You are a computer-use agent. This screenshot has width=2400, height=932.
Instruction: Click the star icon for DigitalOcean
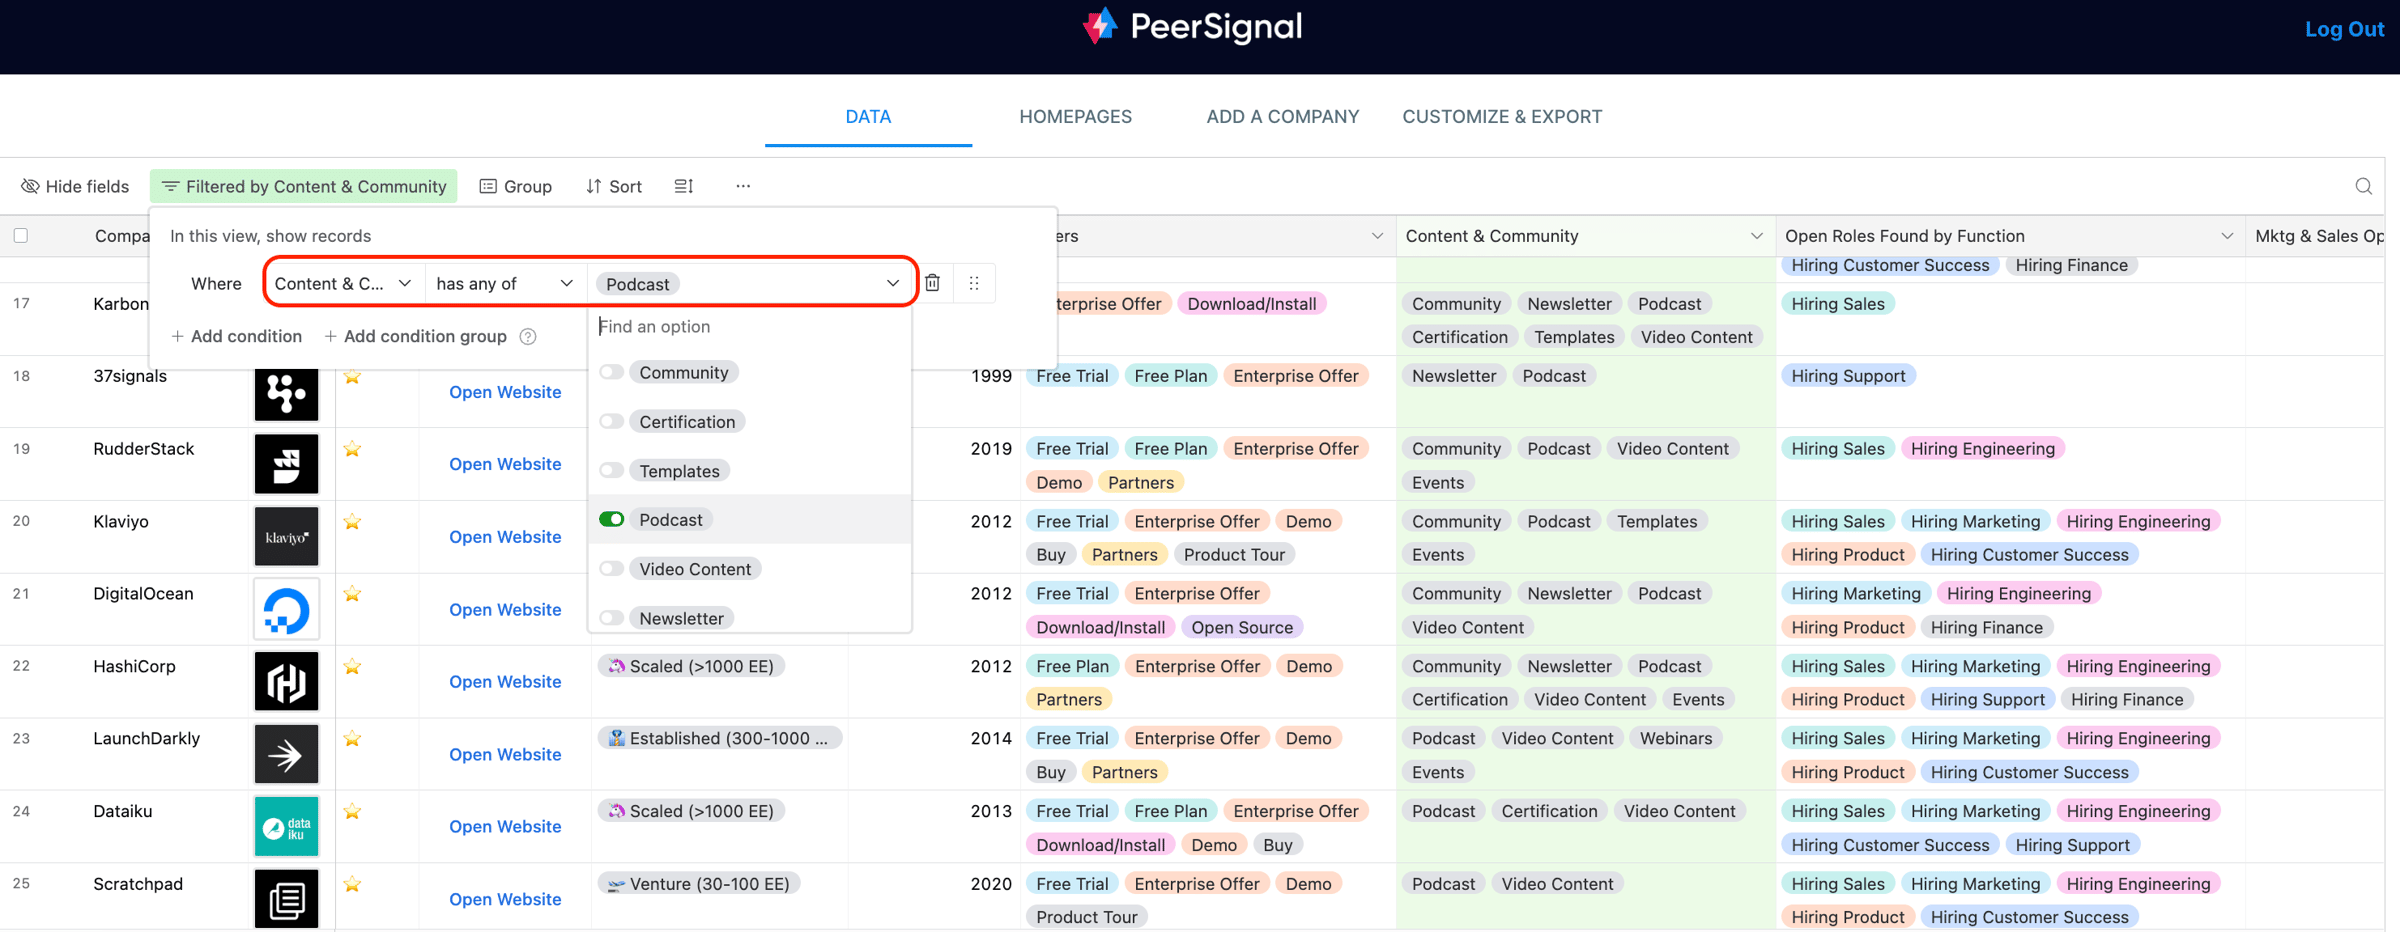(x=352, y=594)
